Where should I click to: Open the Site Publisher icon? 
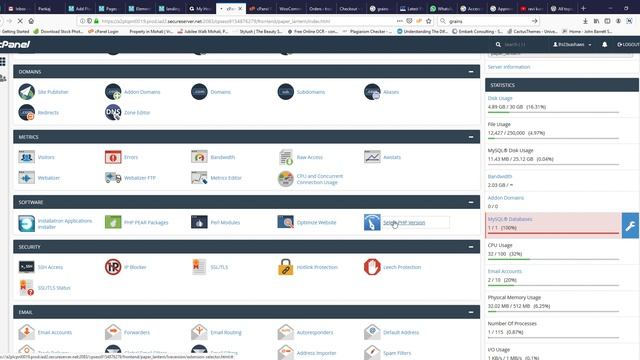point(27,91)
